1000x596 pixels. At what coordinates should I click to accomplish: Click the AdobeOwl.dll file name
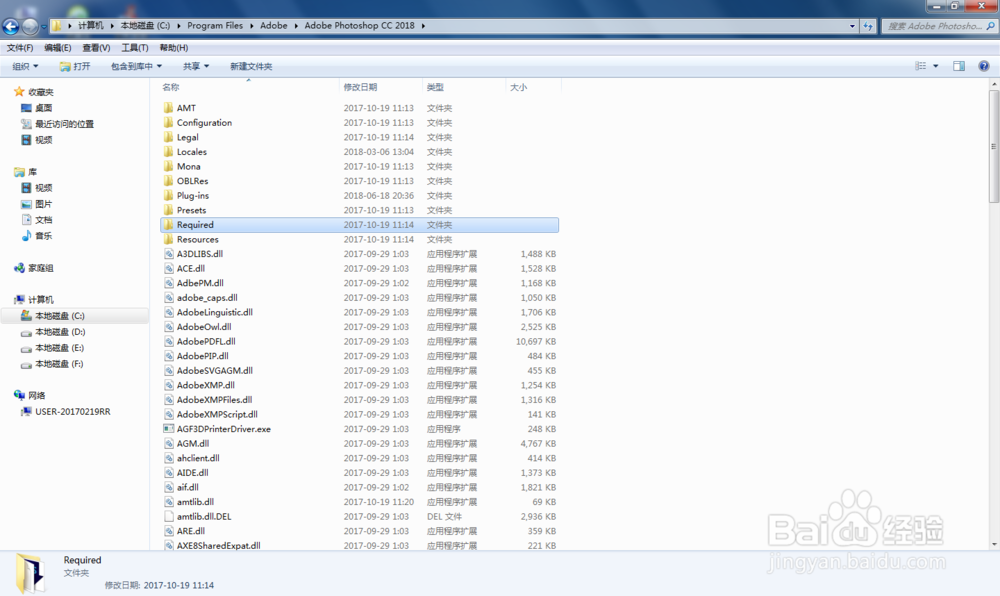(x=204, y=327)
